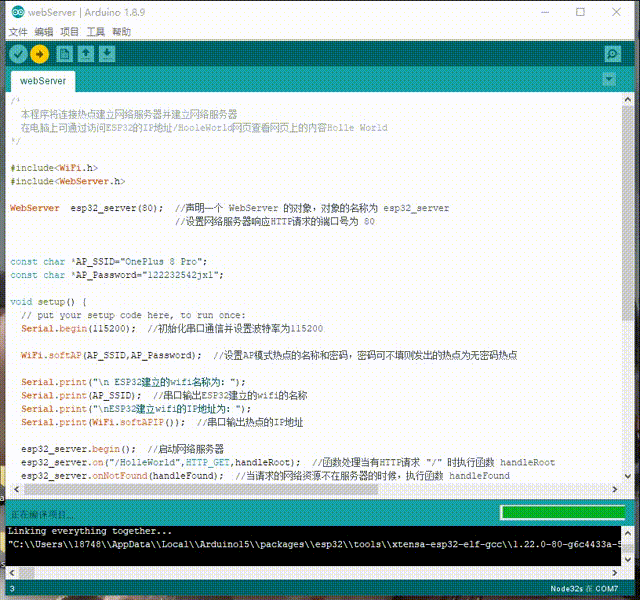
Task: Click 'Linking everything together...' console text
Action: click(x=90, y=531)
